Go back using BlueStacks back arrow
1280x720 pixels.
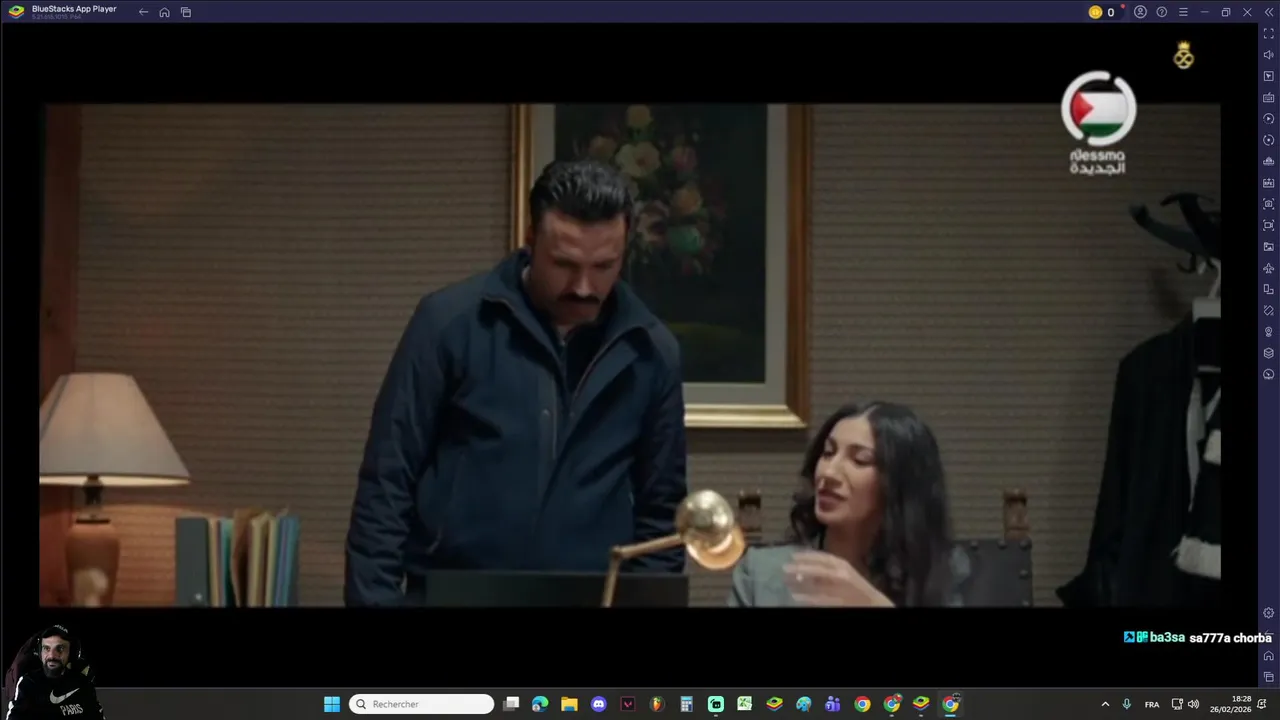[143, 12]
